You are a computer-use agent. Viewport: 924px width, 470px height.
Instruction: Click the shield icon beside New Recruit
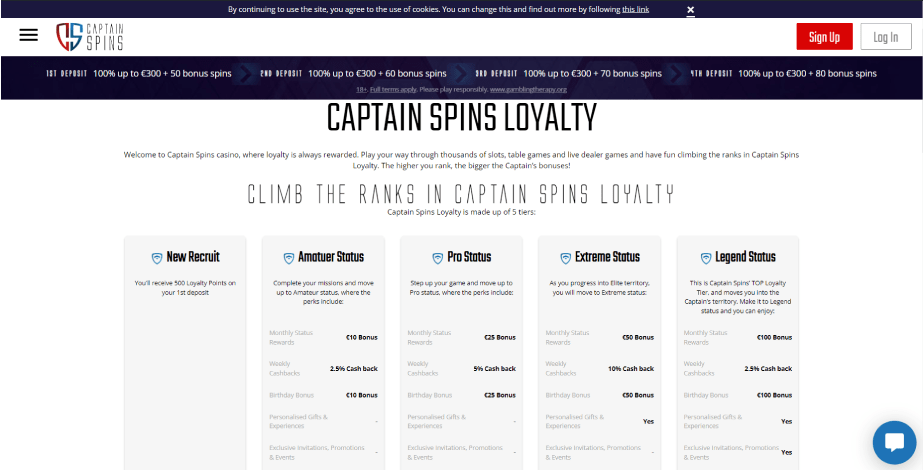click(x=157, y=258)
